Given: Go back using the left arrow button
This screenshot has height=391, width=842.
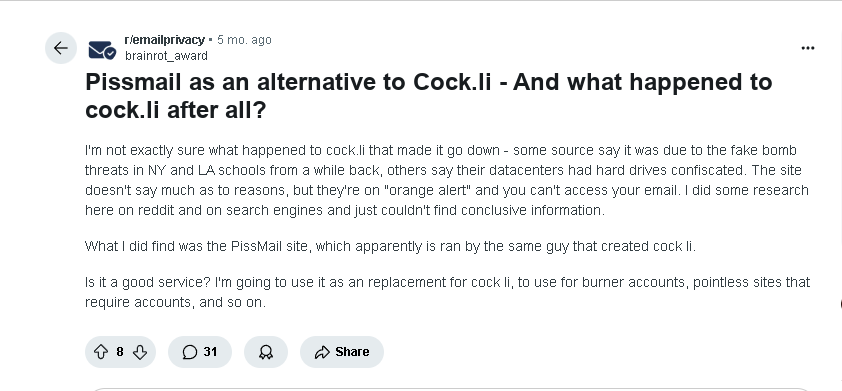Looking at the screenshot, I should point(61,48).
